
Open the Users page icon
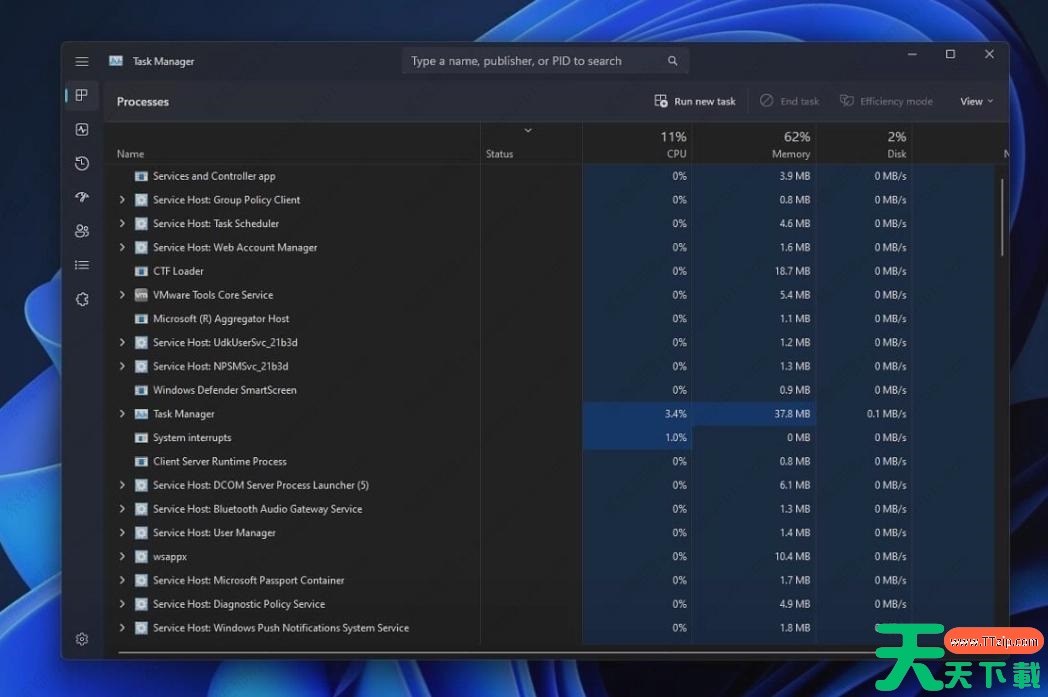(x=82, y=231)
